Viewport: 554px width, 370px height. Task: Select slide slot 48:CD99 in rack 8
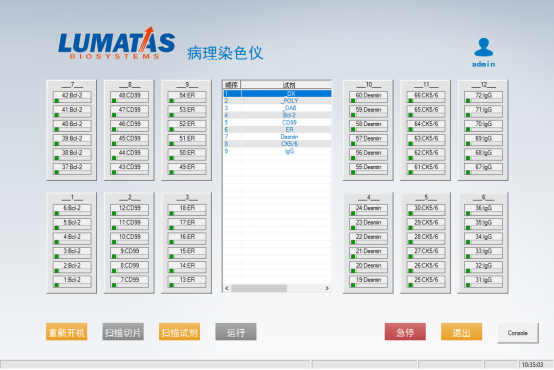pyautogui.click(x=129, y=96)
